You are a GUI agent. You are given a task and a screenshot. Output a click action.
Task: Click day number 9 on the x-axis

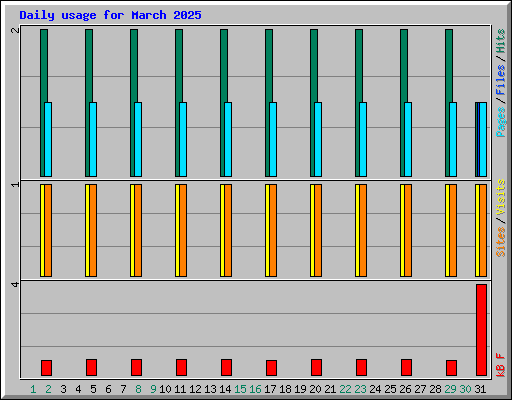pos(153,389)
